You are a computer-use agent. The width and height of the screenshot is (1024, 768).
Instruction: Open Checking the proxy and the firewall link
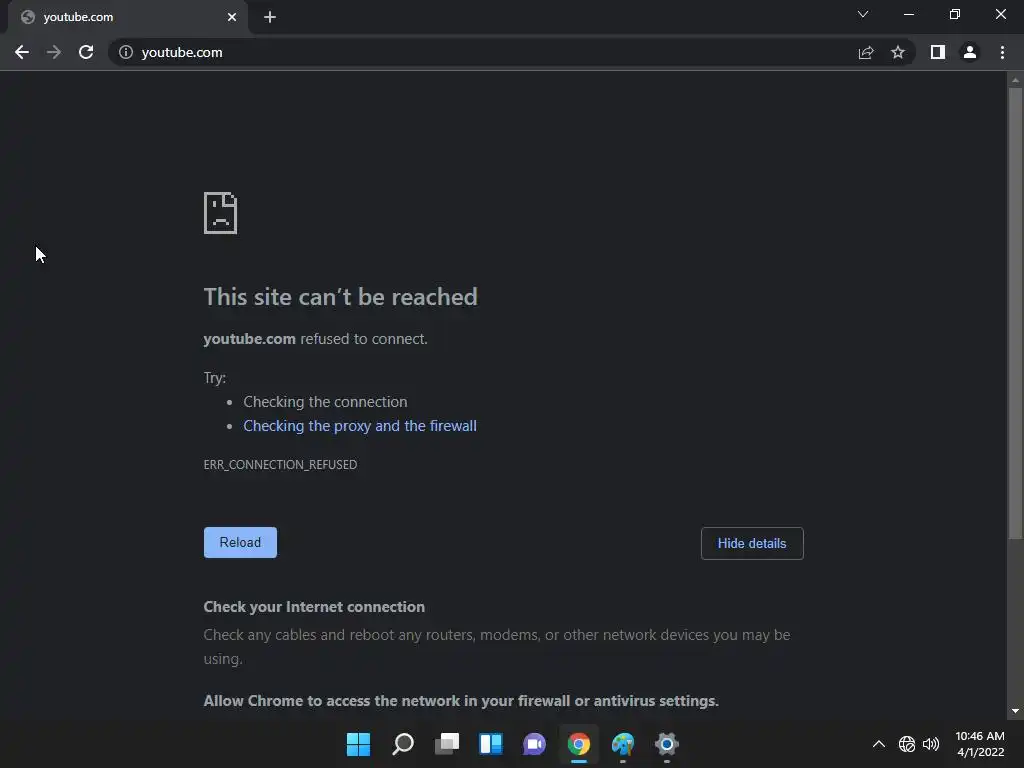coord(360,426)
